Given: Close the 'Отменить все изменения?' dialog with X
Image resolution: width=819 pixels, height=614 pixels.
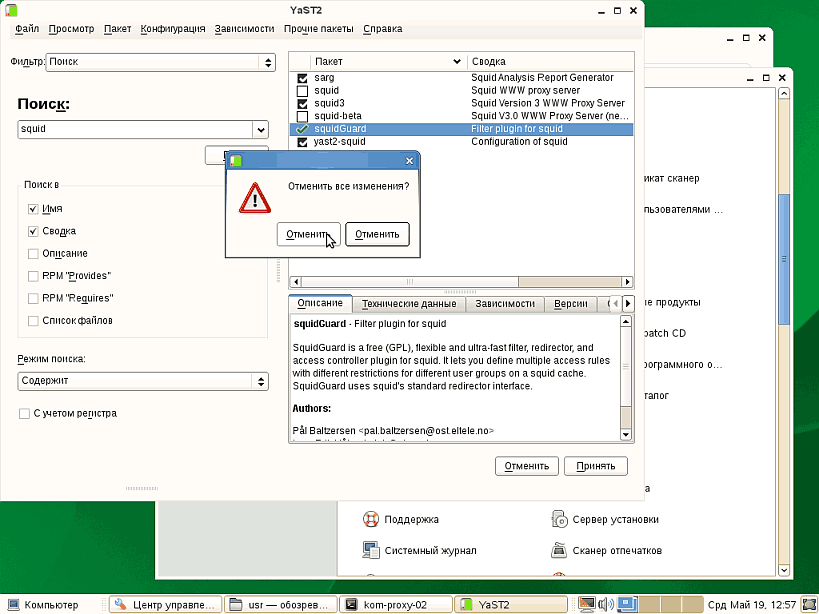Looking at the screenshot, I should coord(410,161).
